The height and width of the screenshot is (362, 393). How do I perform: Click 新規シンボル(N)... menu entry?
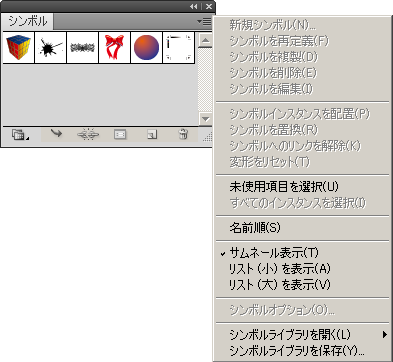click(x=302, y=25)
